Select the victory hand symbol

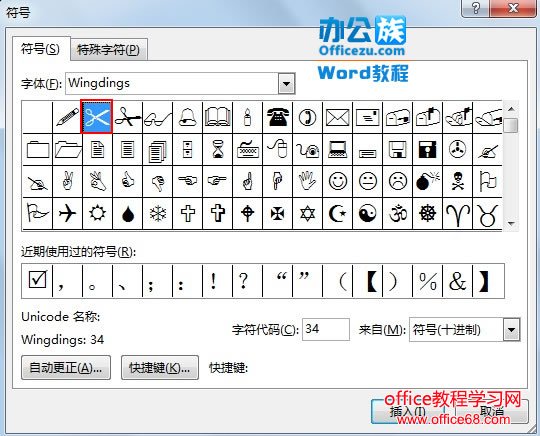click(68, 181)
